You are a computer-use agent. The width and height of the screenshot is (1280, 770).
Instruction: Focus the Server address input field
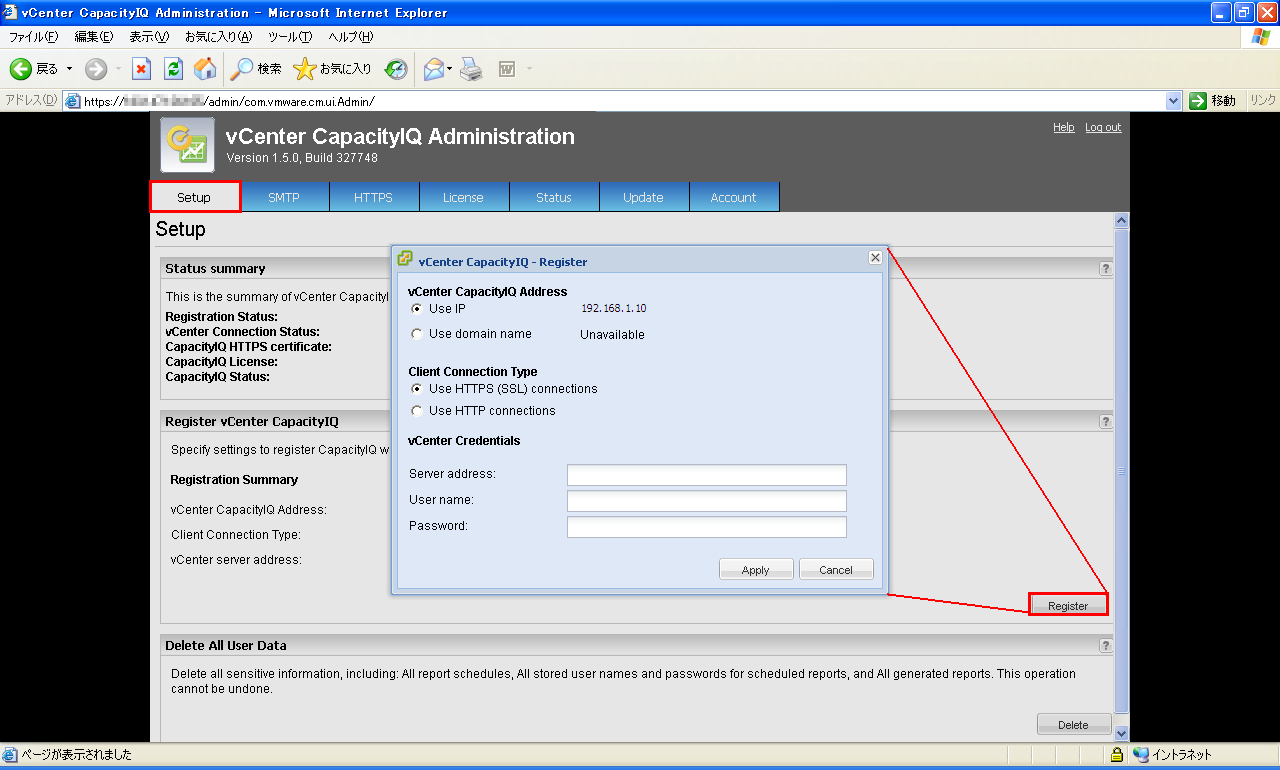point(706,475)
